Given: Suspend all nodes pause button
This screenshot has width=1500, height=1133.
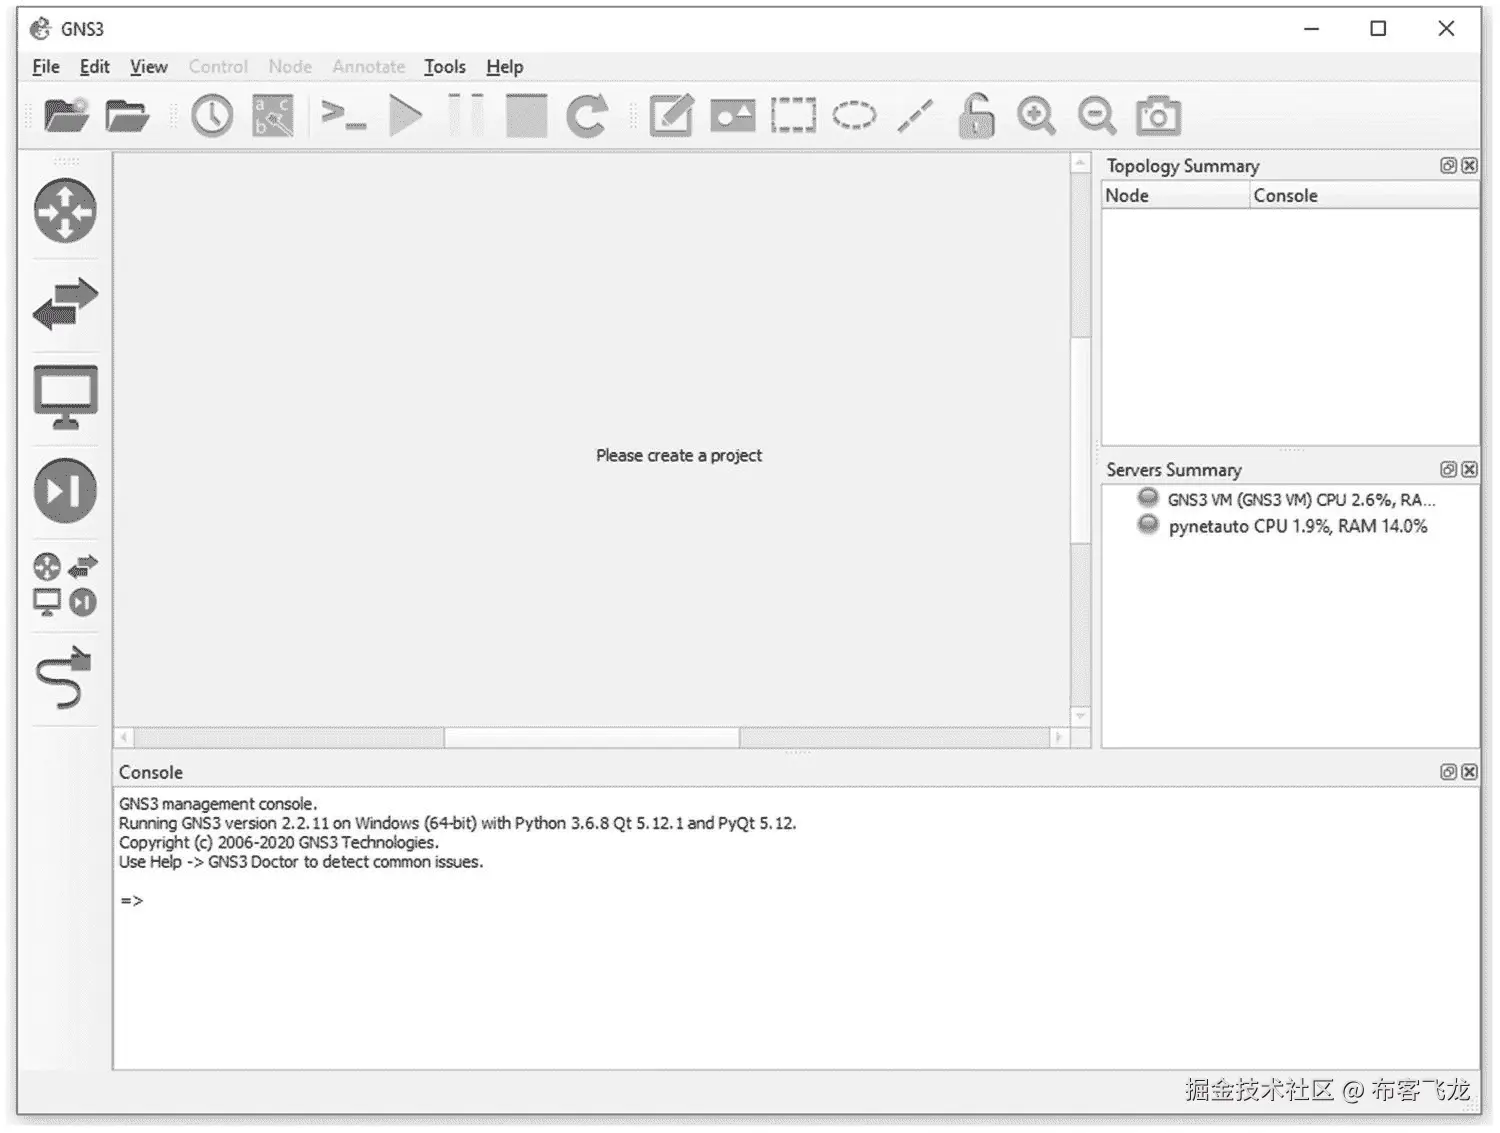Looking at the screenshot, I should point(466,116).
